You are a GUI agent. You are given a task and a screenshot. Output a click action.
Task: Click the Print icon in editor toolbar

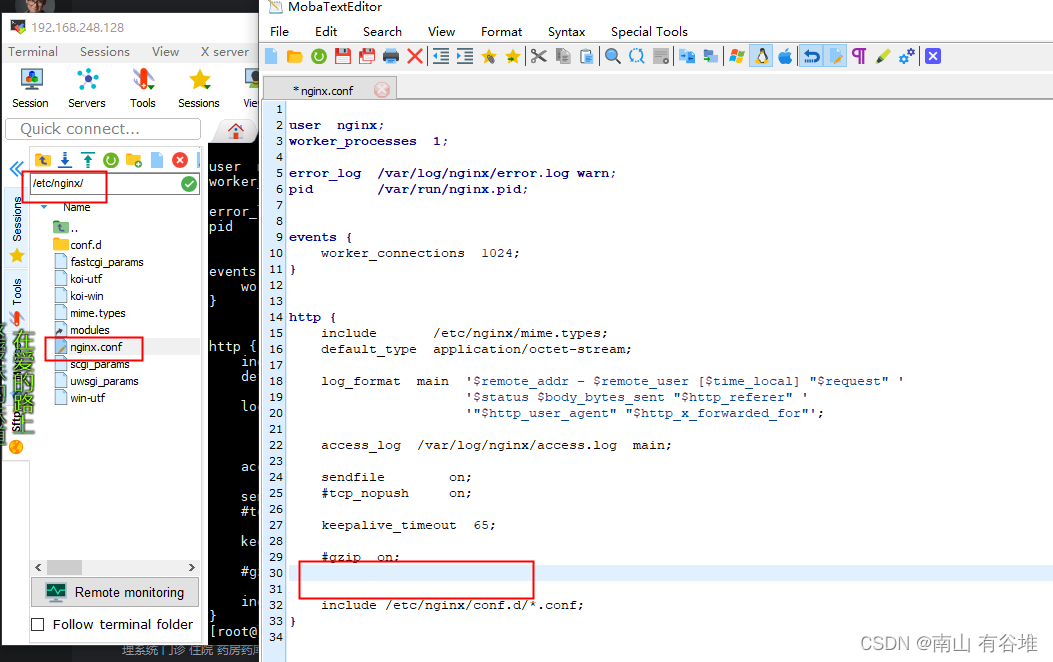point(391,56)
